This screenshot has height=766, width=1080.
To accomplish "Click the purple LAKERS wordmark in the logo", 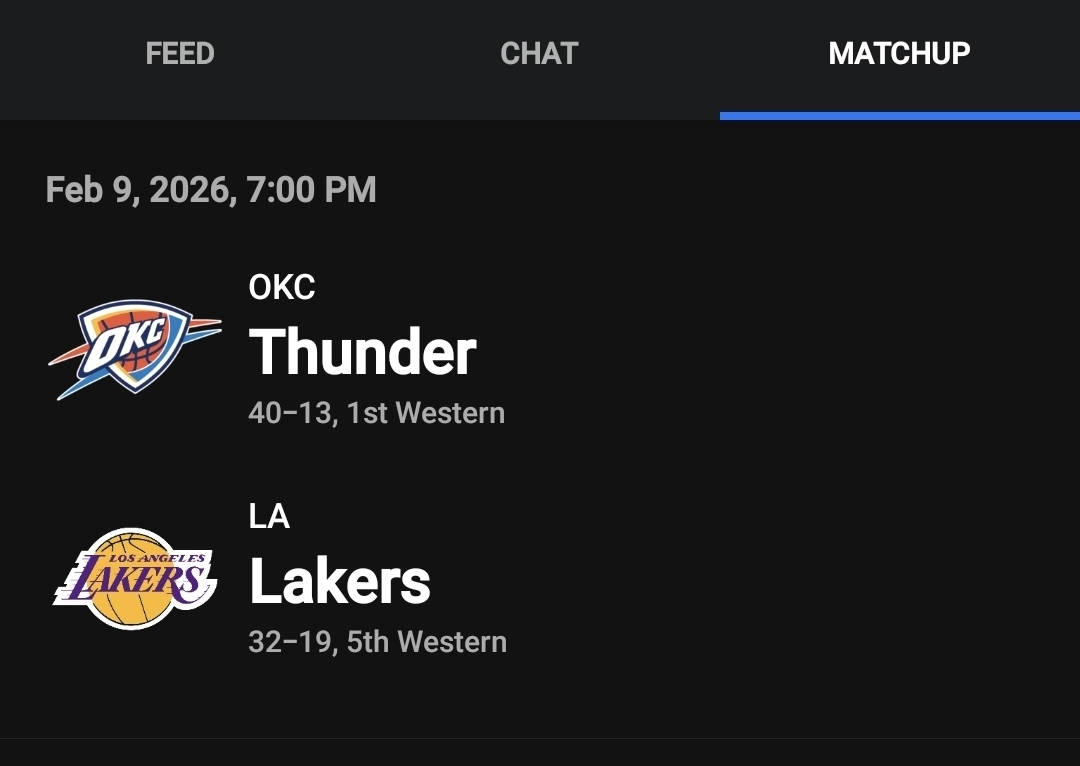I will (132, 580).
